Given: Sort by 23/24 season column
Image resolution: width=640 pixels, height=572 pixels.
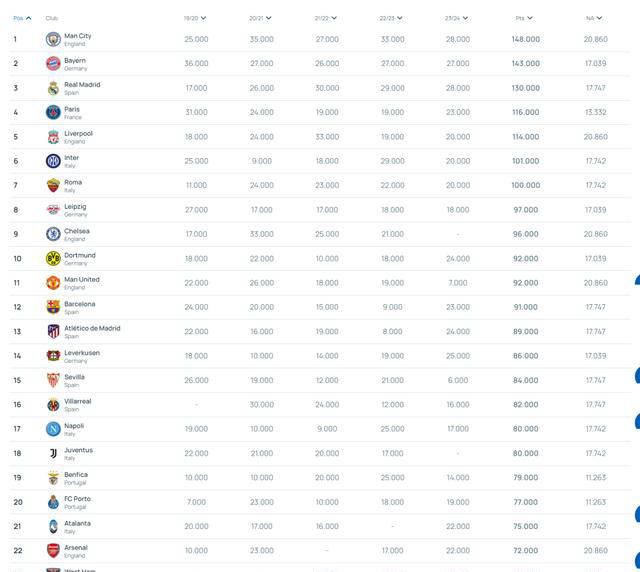Looking at the screenshot, I should click(x=457, y=18).
